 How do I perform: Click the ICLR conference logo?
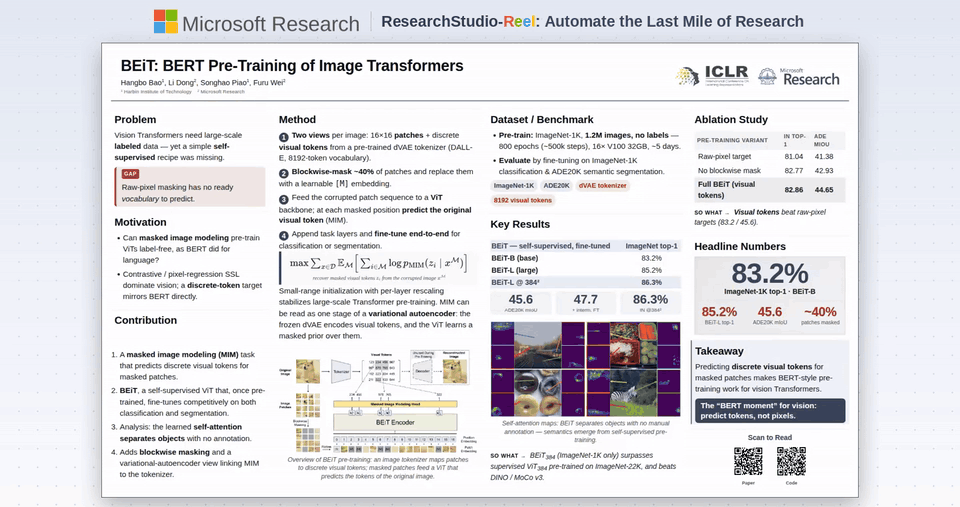pos(712,76)
